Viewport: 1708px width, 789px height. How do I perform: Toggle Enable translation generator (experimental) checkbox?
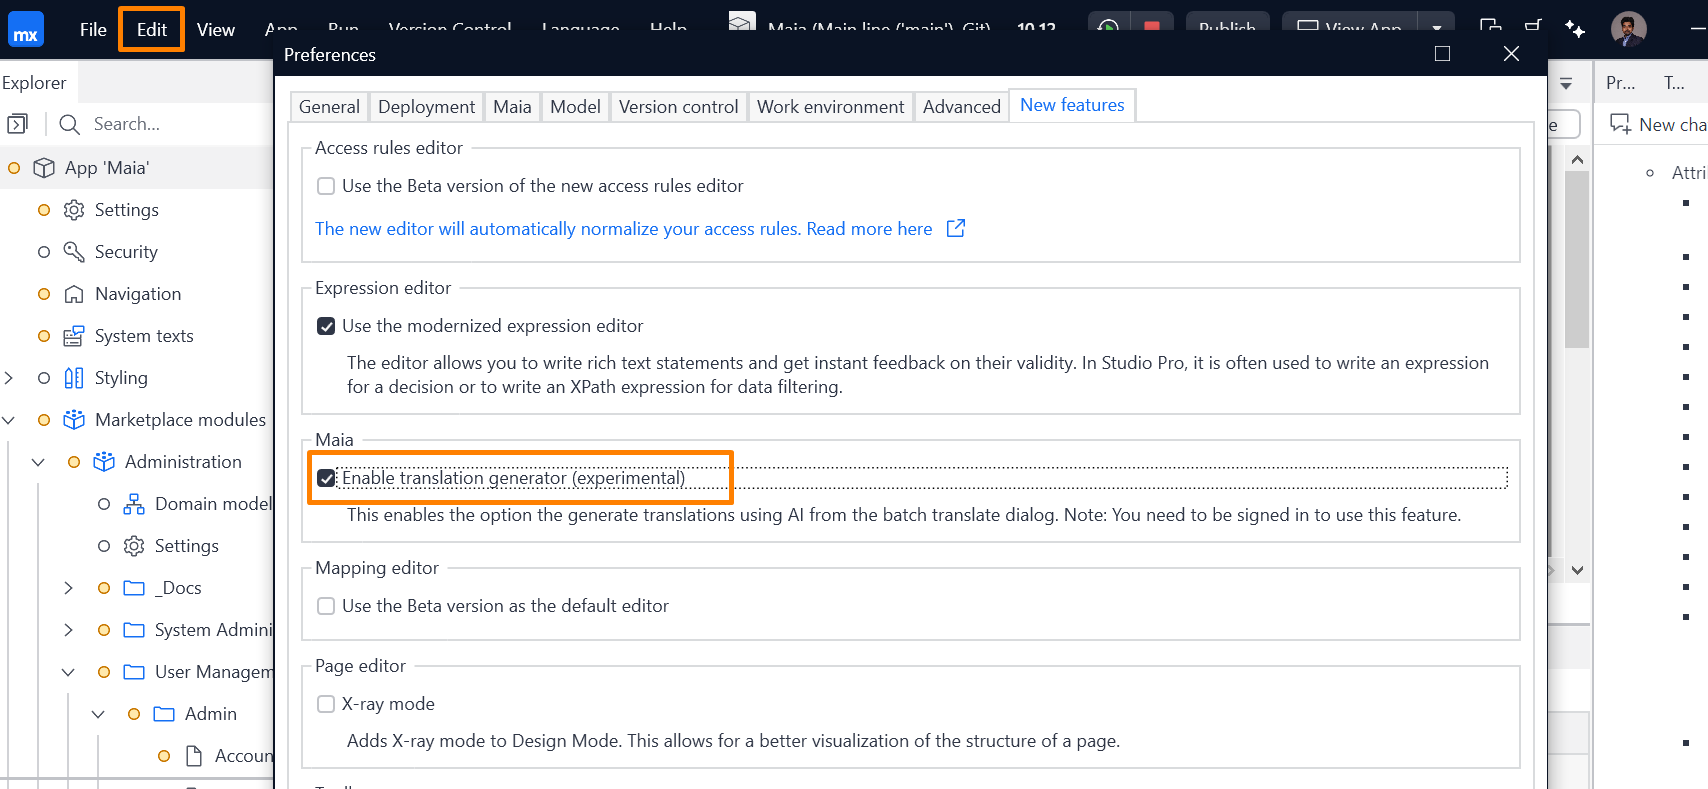(x=326, y=478)
